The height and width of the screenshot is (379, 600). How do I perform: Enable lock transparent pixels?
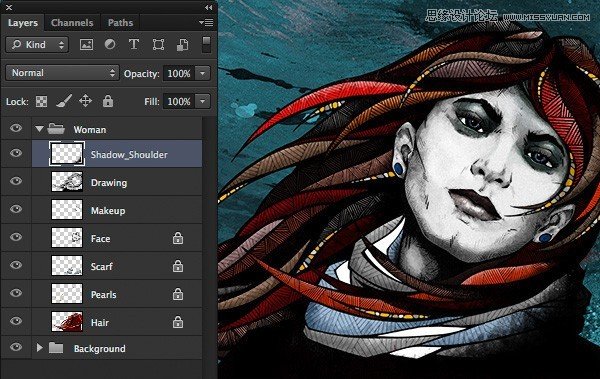pyautogui.click(x=41, y=101)
